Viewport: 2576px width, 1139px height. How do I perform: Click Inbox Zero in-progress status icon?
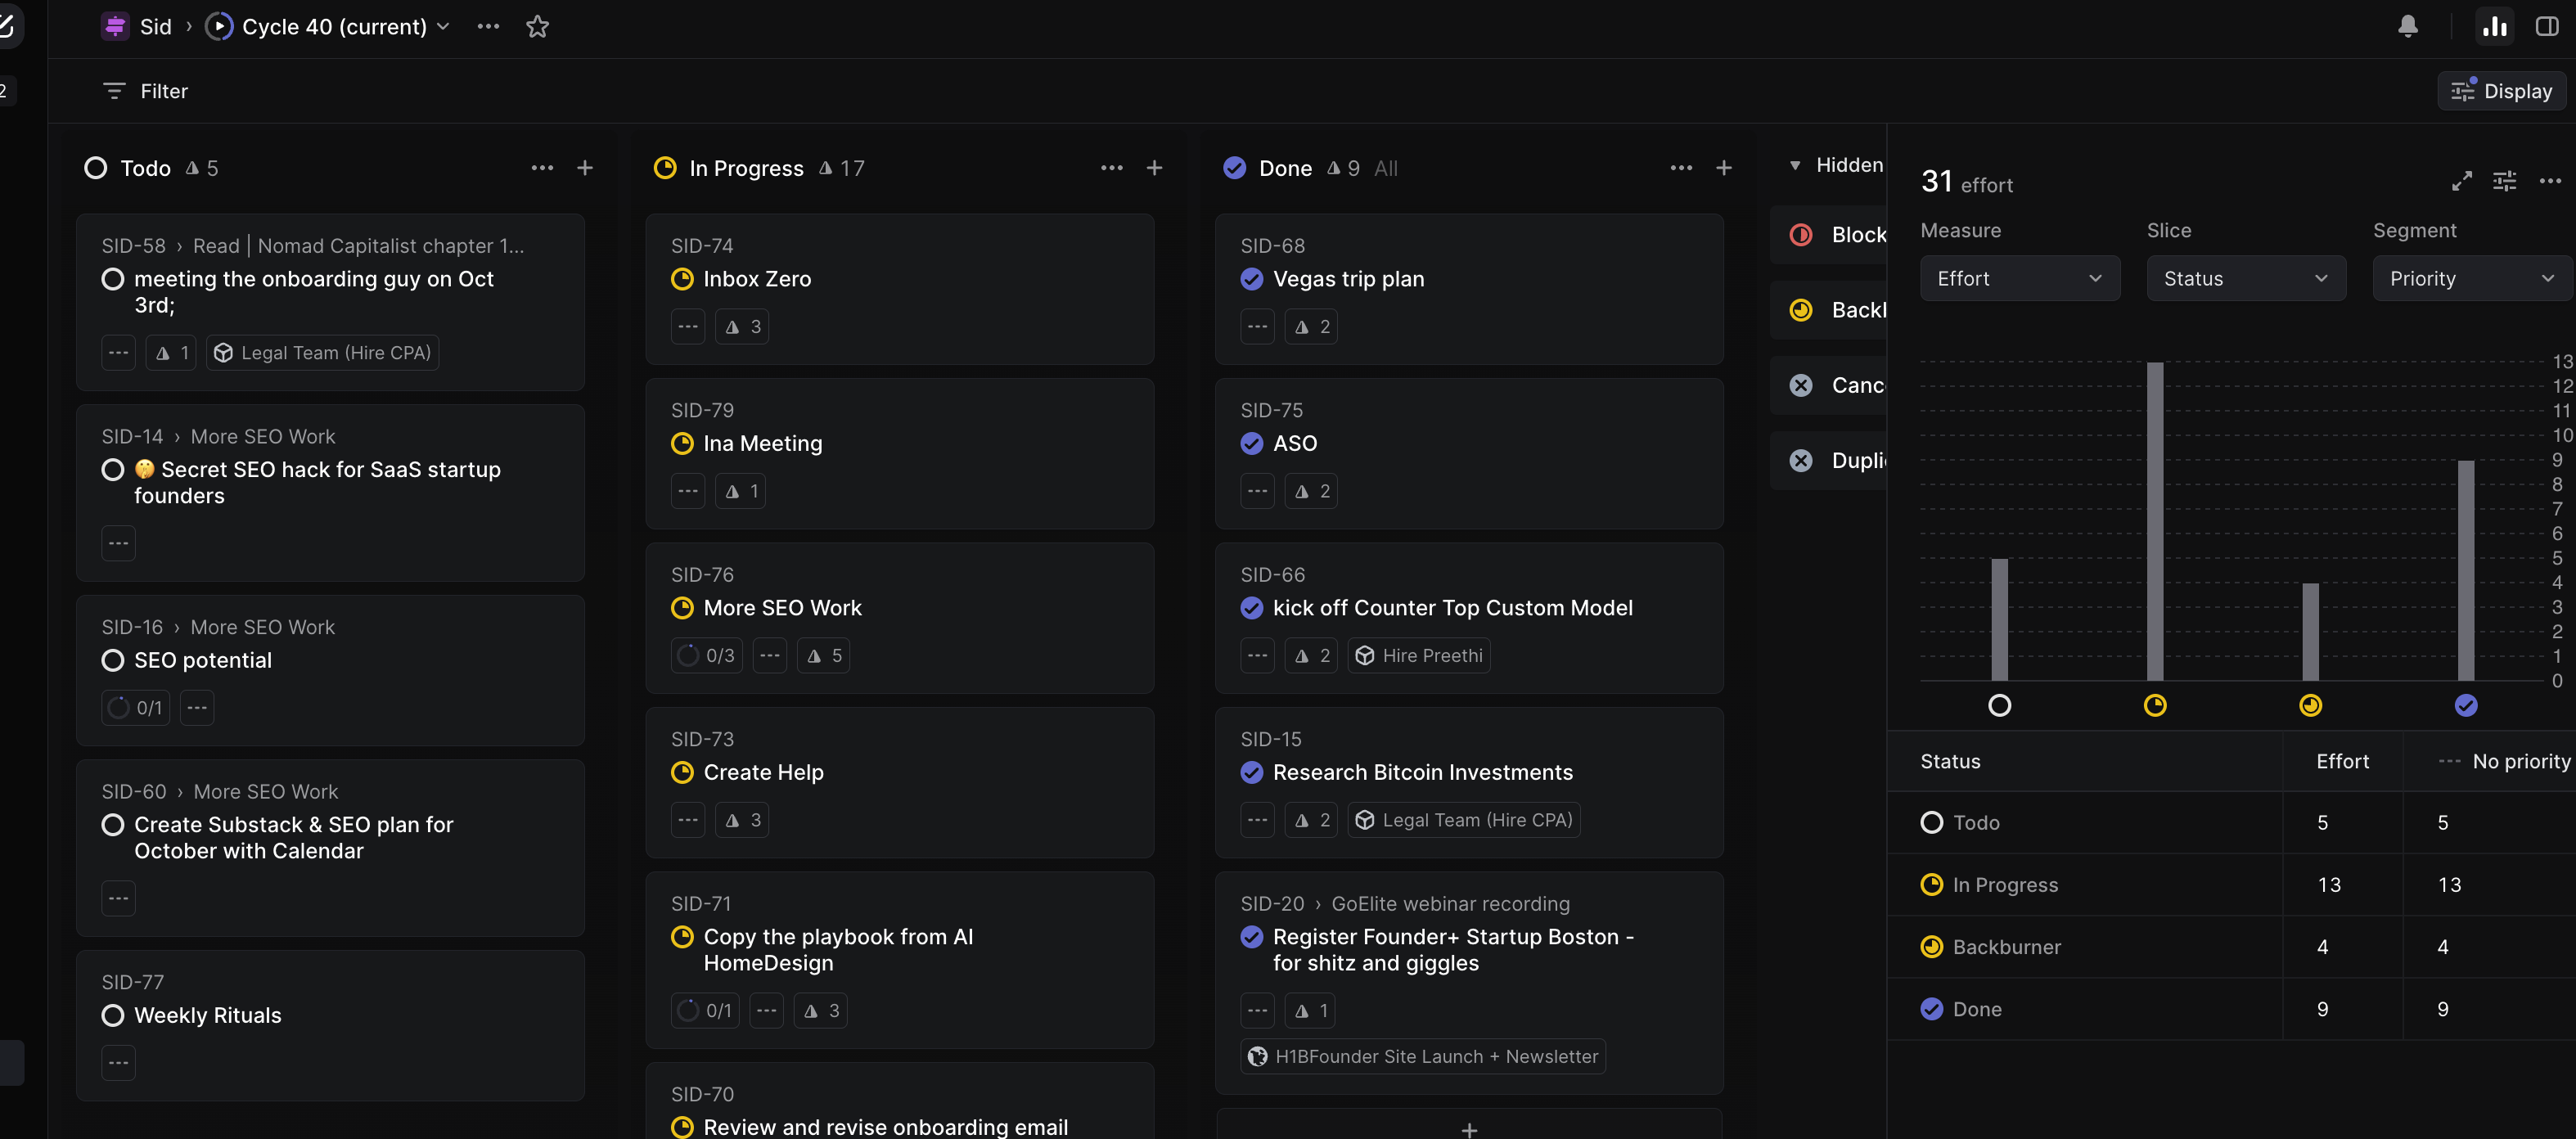click(x=682, y=279)
